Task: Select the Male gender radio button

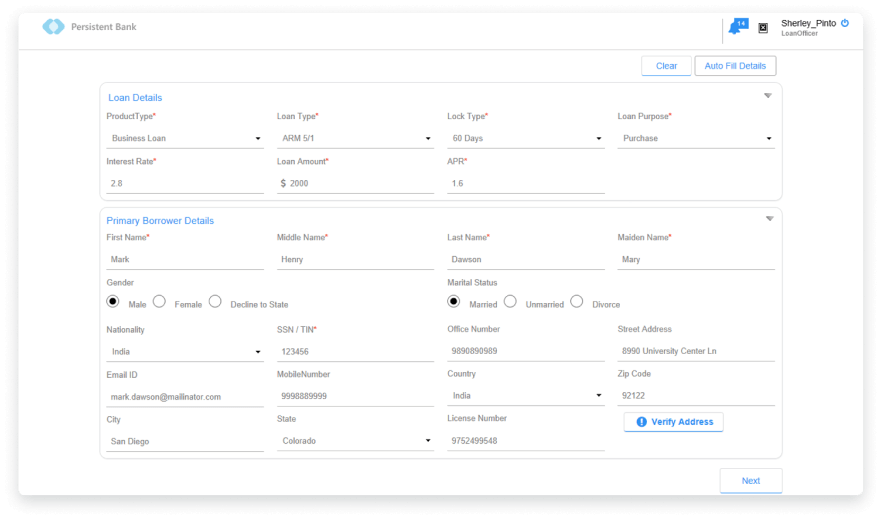Action: [113, 302]
